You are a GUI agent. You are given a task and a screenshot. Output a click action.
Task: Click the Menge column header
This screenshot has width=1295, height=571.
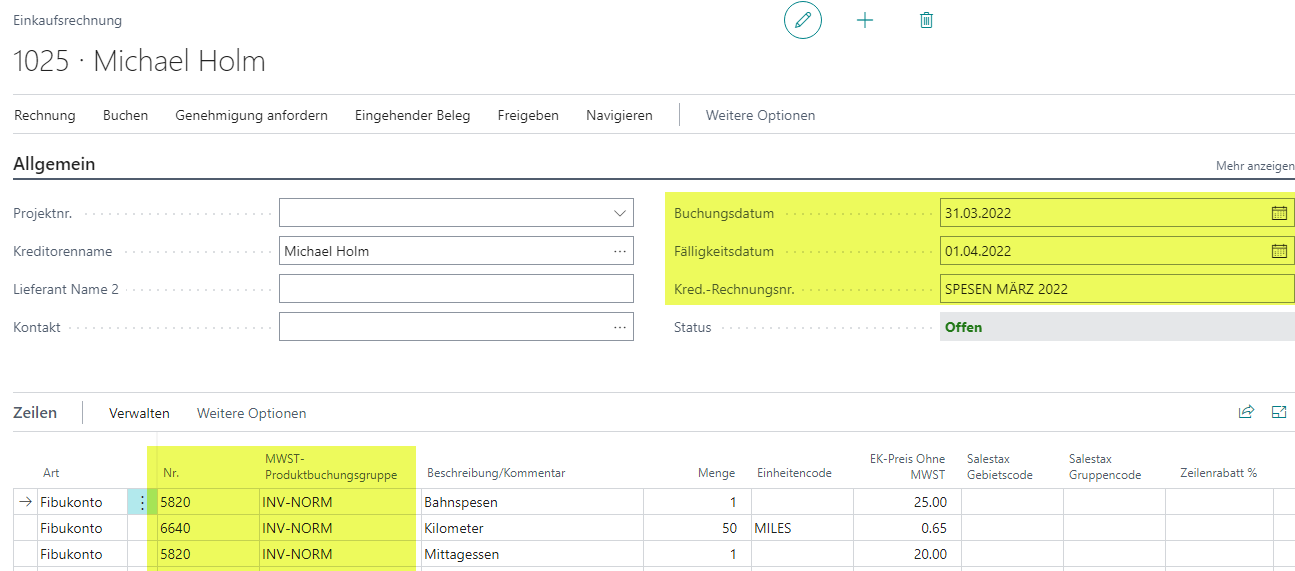tap(716, 473)
